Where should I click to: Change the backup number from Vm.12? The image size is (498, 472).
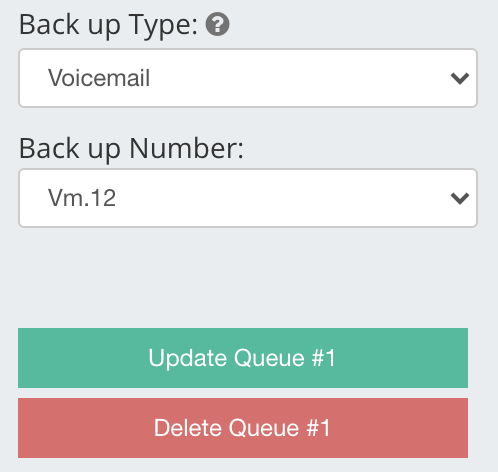click(248, 198)
